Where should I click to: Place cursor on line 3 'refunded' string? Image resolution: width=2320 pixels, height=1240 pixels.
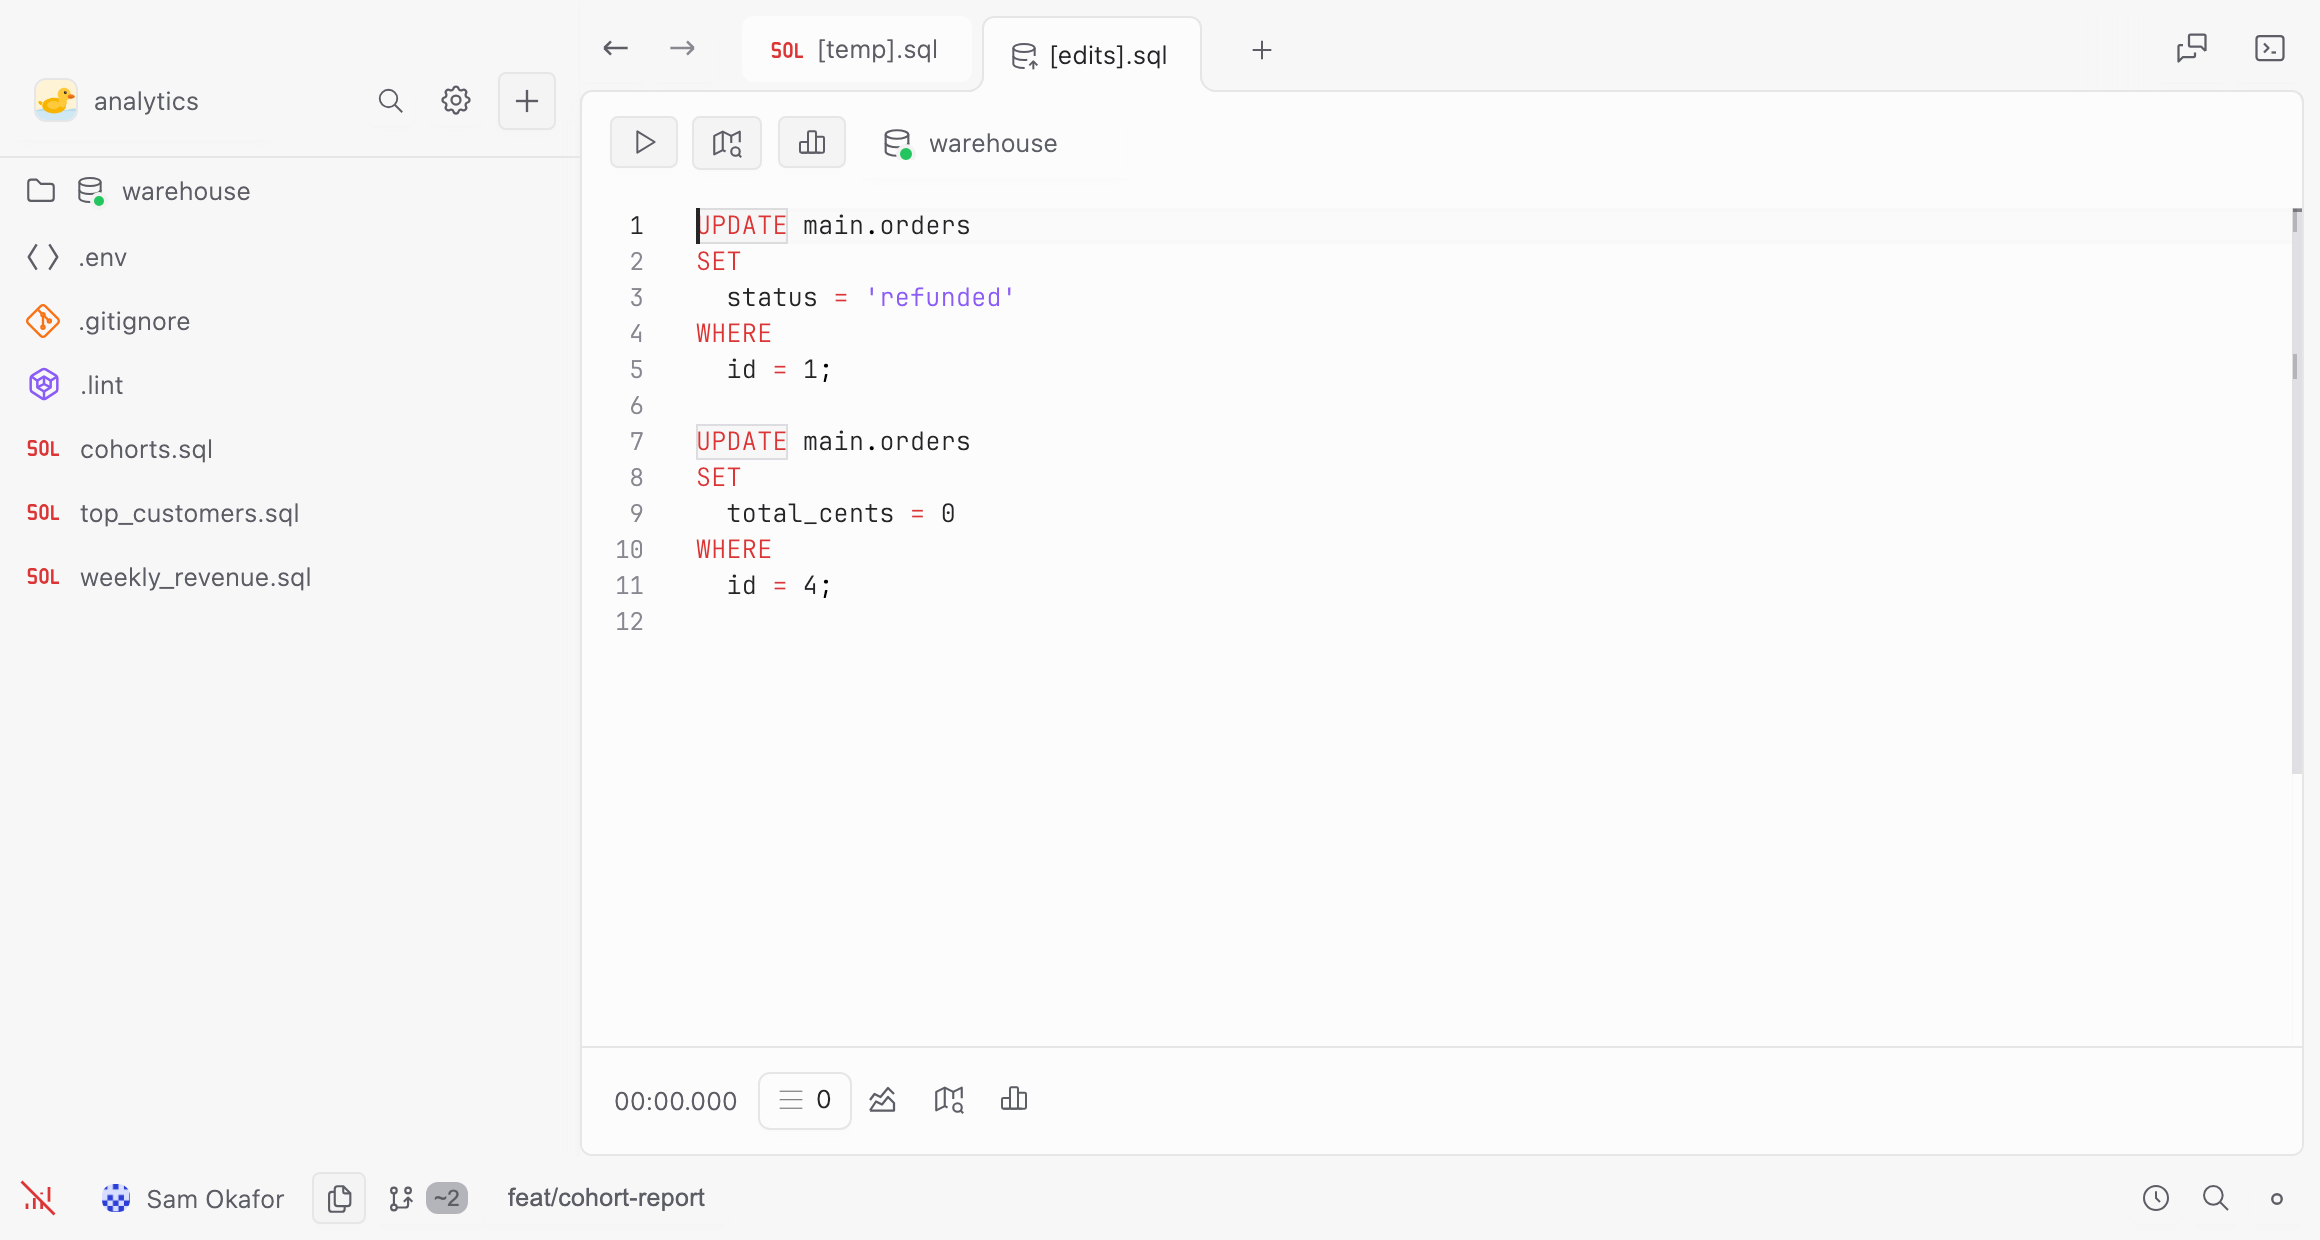coord(940,297)
